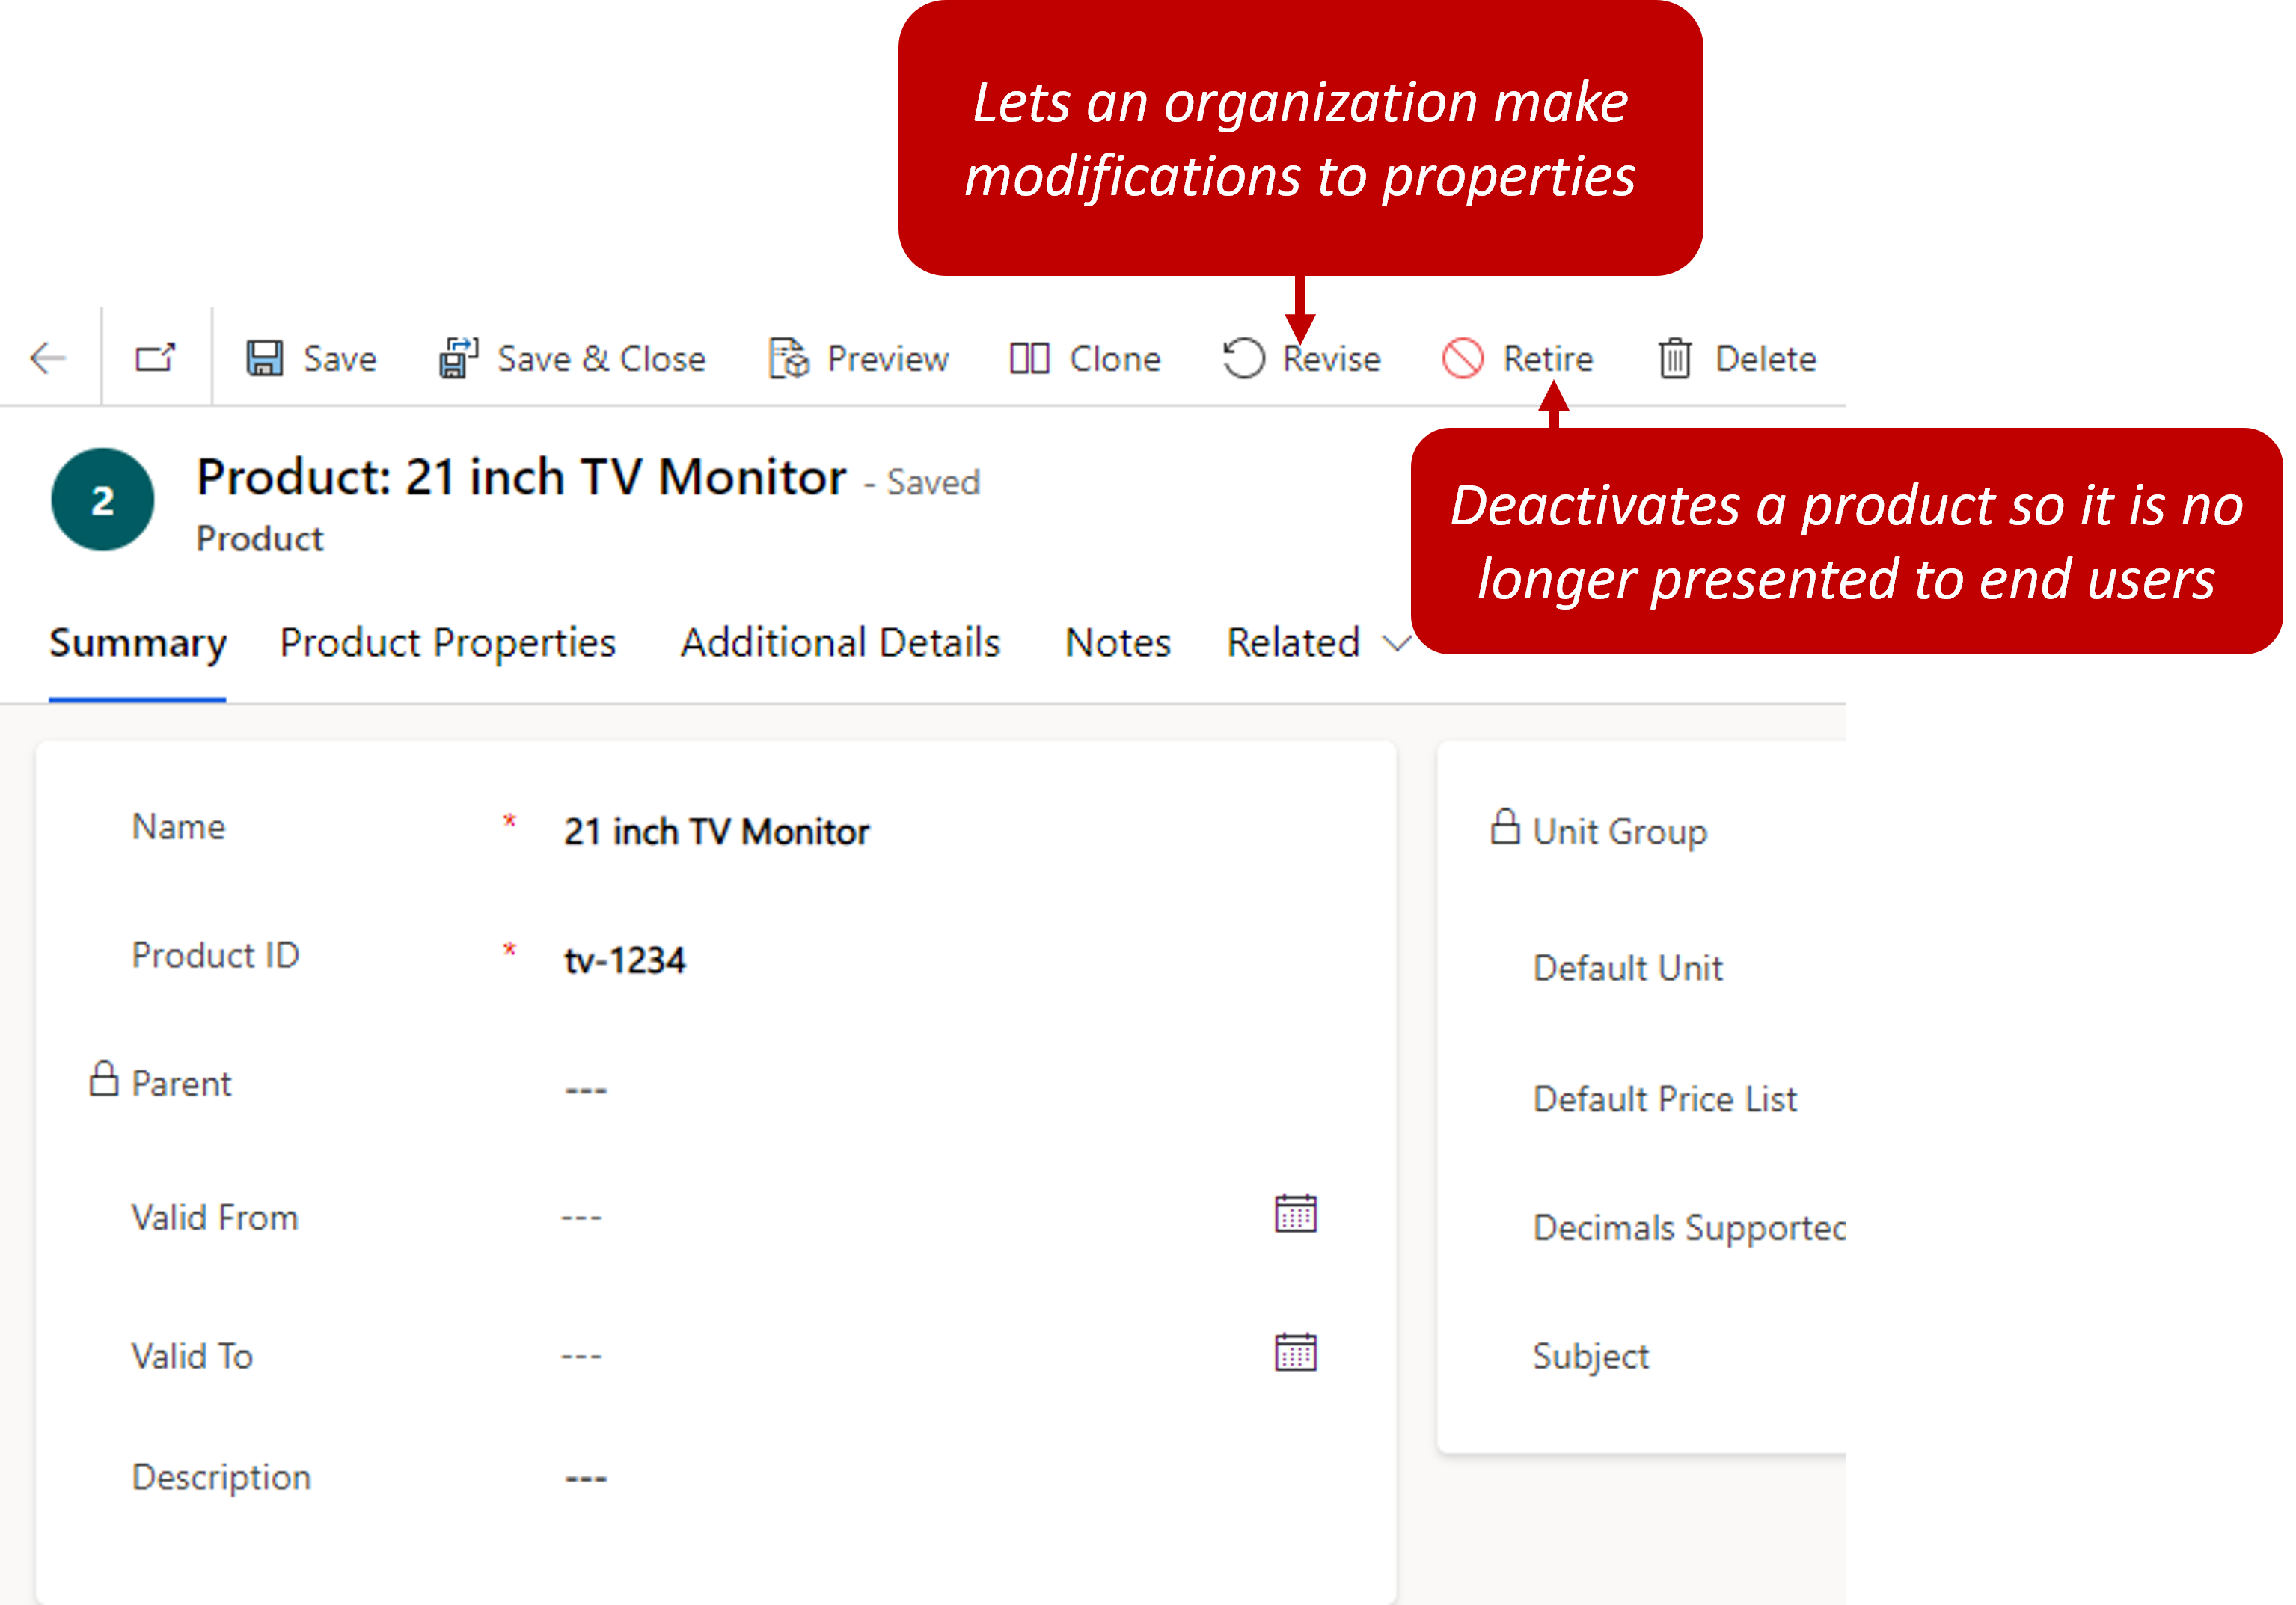The image size is (2296, 1605).
Task: Switch to the Summary tab
Action: tap(138, 643)
